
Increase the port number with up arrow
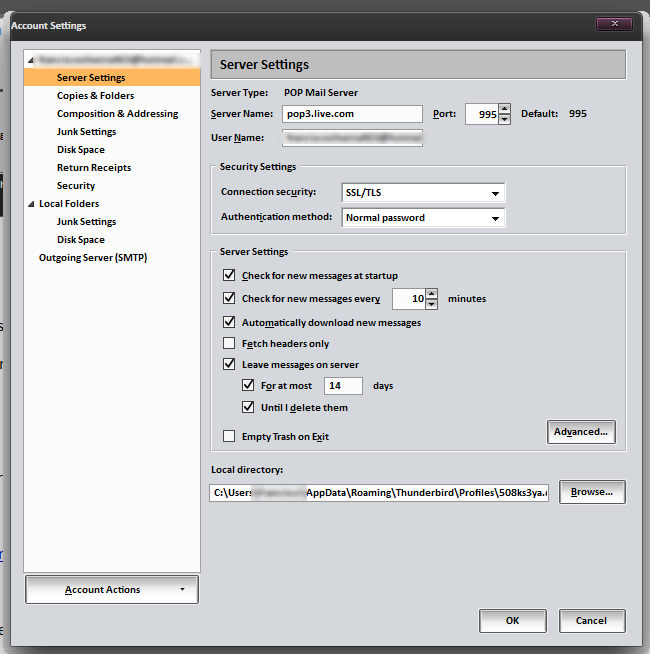pos(505,109)
